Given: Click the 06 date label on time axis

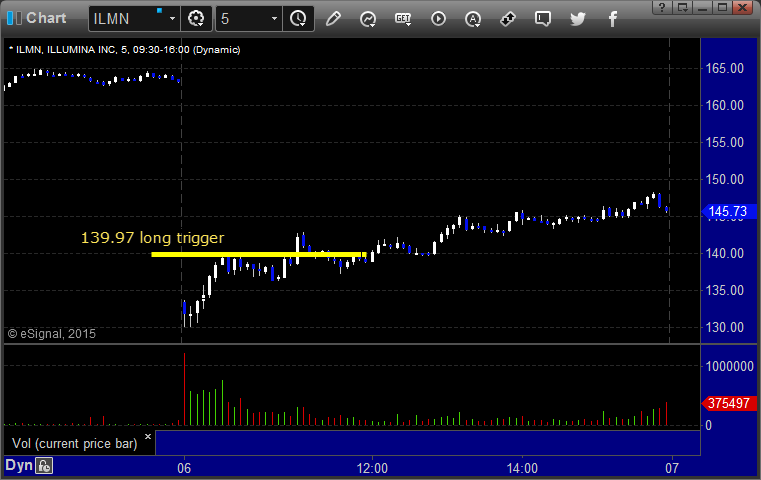Looking at the screenshot, I should click(184, 468).
